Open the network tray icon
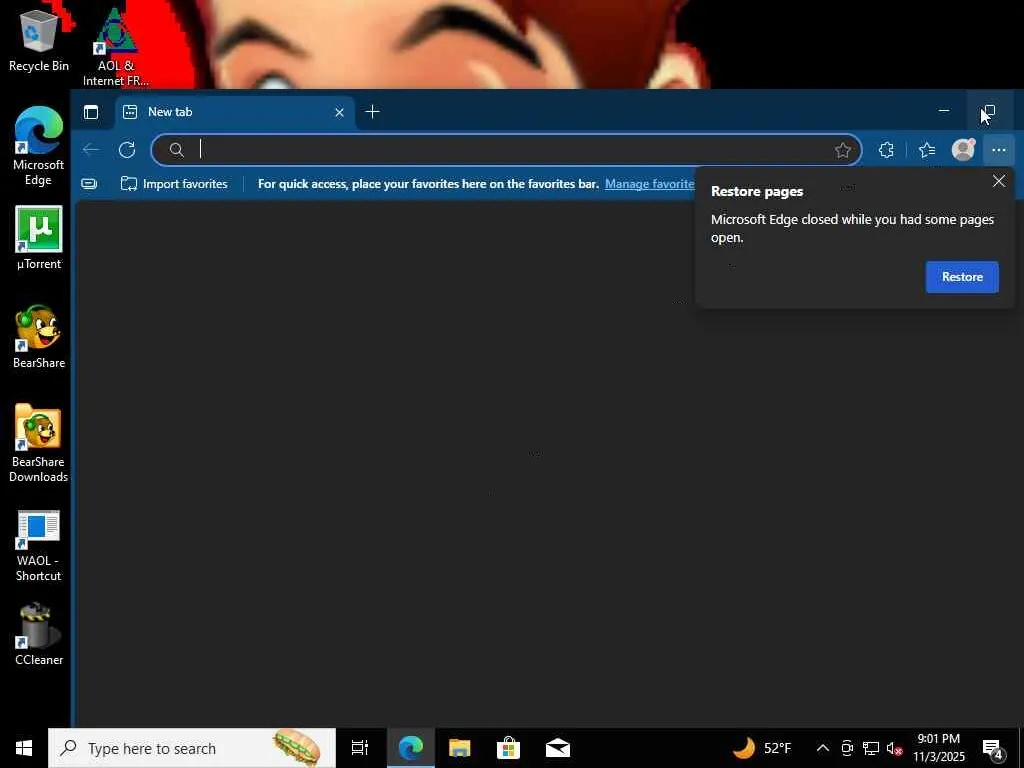The image size is (1024, 768). point(871,748)
